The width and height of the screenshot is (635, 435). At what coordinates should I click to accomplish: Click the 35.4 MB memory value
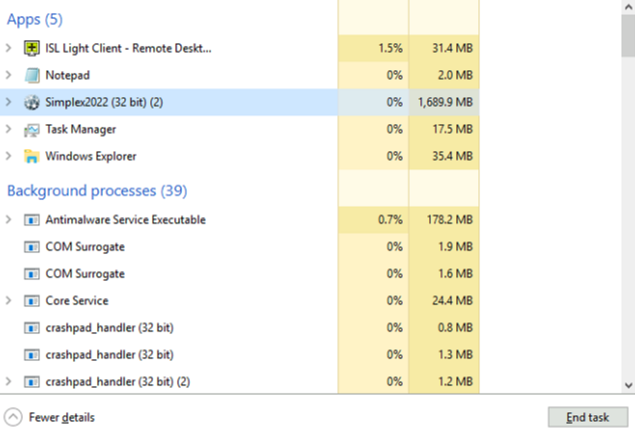tap(452, 156)
